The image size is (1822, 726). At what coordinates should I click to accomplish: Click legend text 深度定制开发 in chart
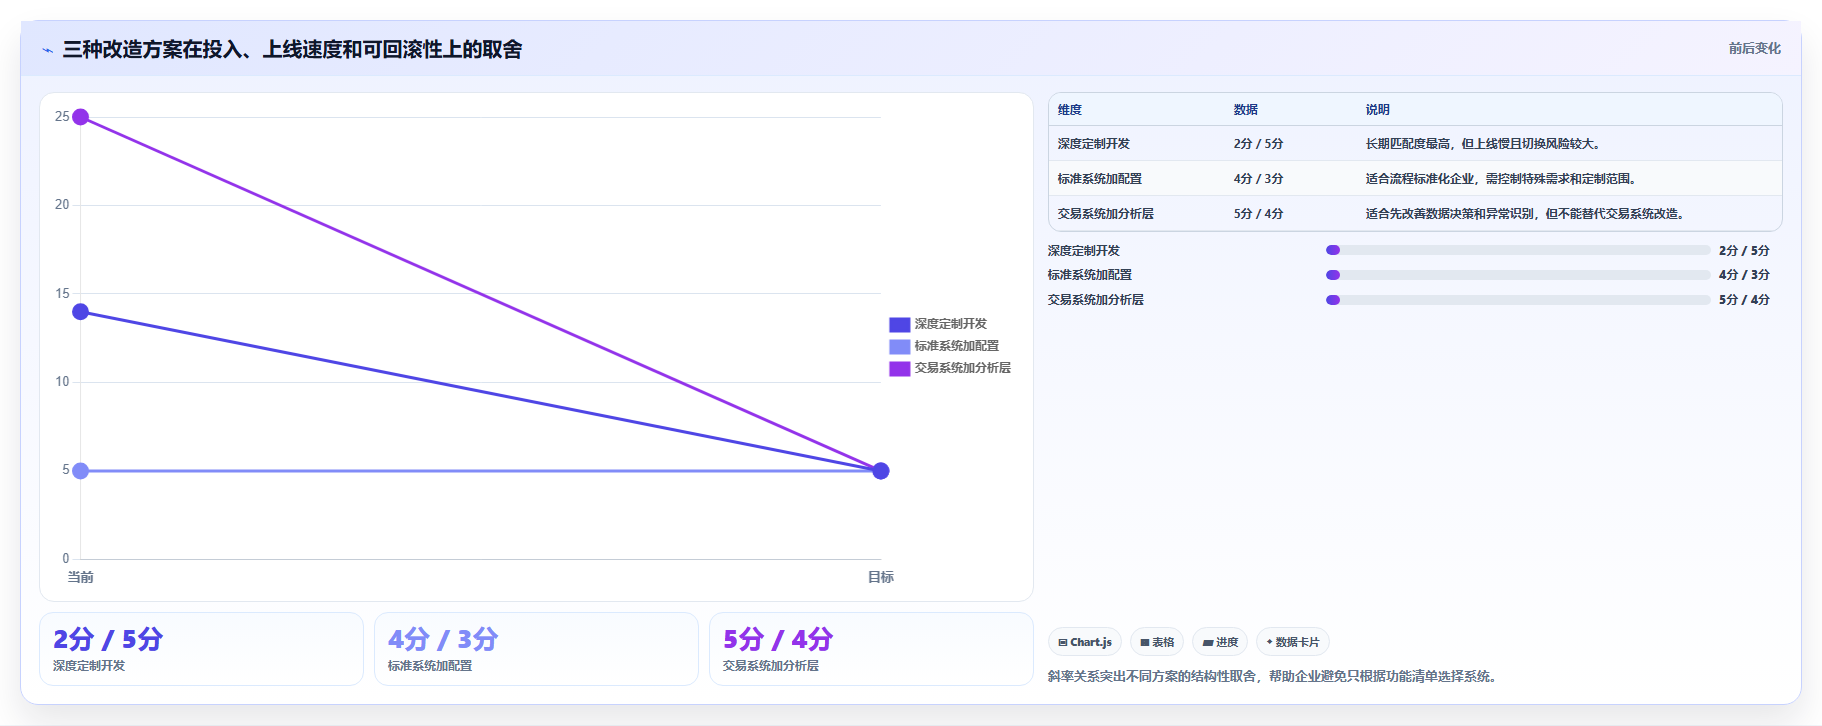click(x=950, y=324)
